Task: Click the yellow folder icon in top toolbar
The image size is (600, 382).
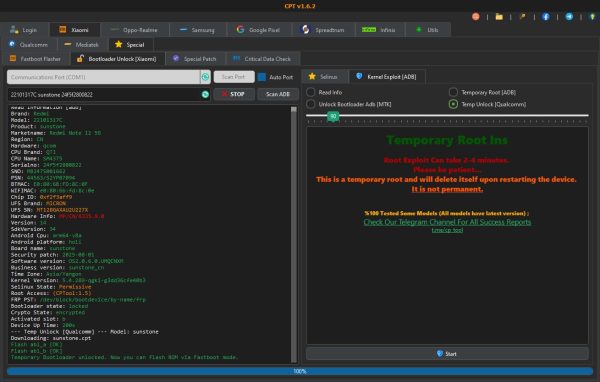Action: point(499,17)
